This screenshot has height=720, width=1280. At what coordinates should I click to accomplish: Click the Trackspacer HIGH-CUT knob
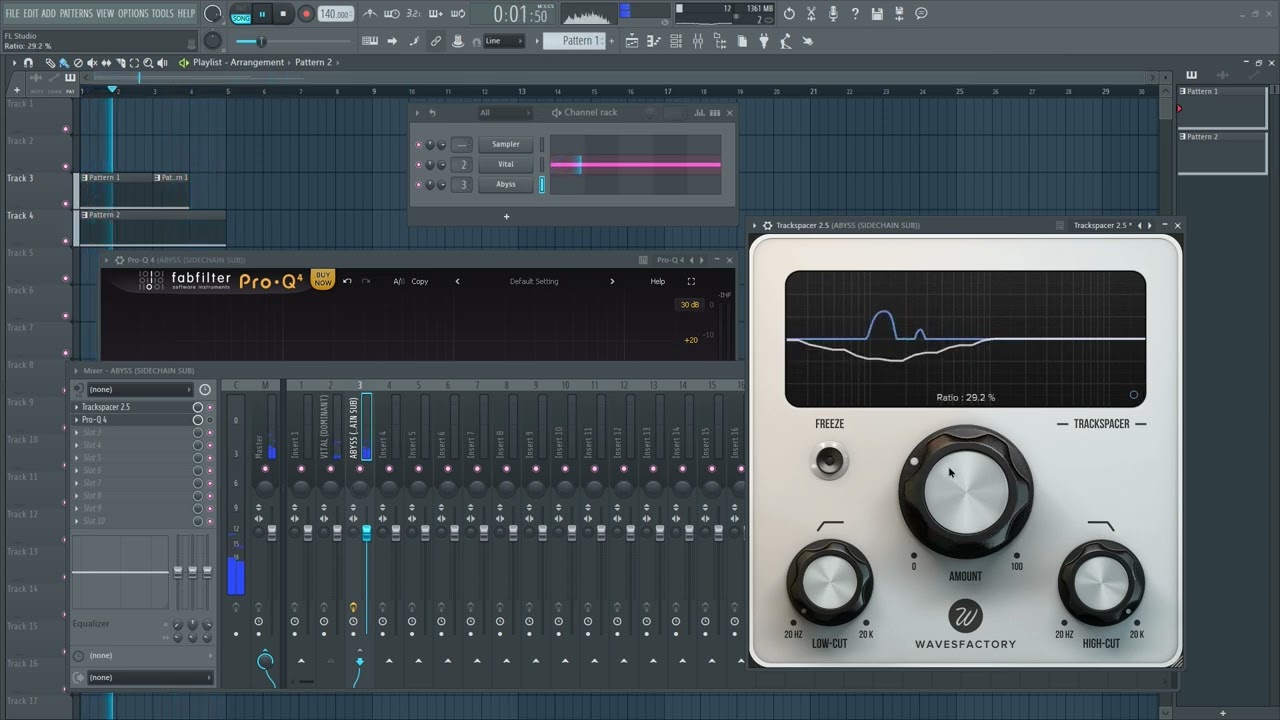click(1101, 583)
